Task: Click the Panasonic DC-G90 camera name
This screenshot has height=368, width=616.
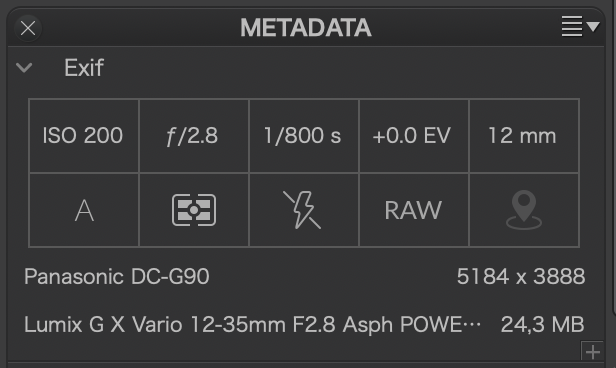Action: (x=117, y=276)
